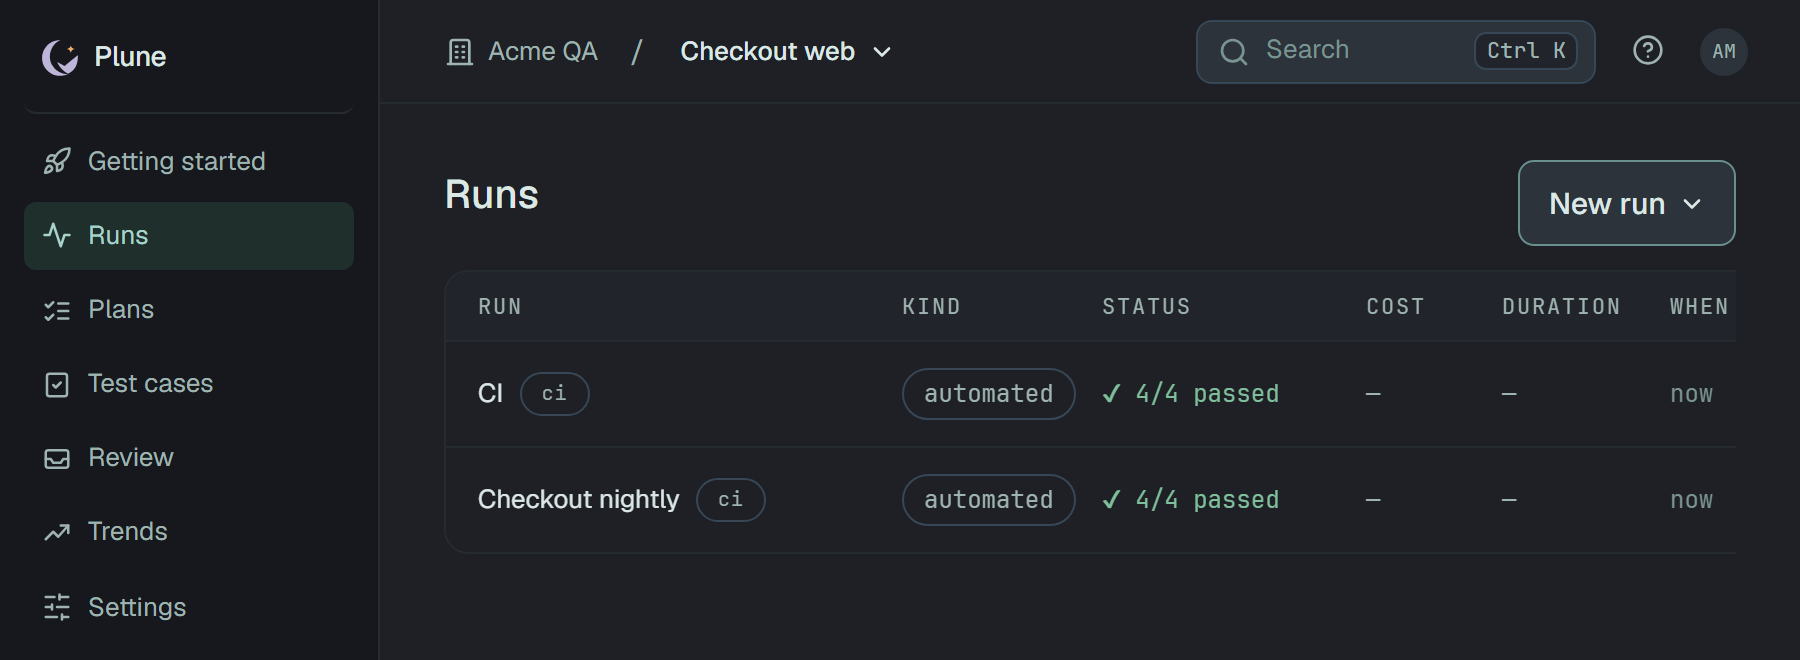
Task: Click the automated badge for Checkout nightly
Action: click(x=989, y=500)
